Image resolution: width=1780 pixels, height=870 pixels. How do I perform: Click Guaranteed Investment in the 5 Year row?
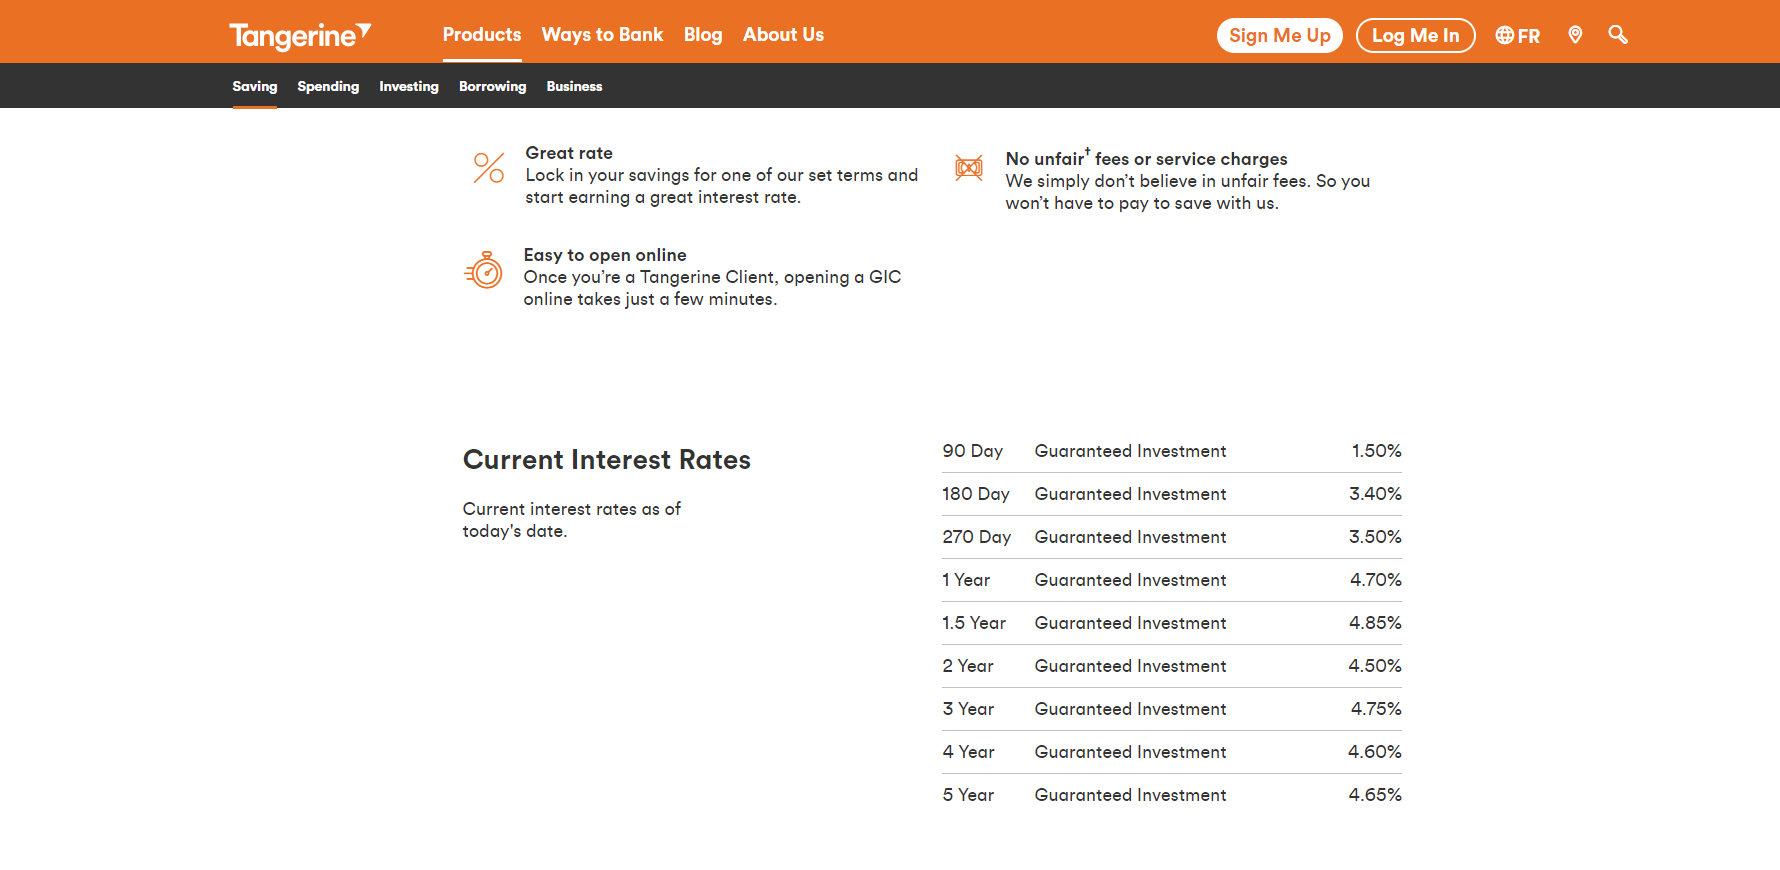(x=1130, y=795)
